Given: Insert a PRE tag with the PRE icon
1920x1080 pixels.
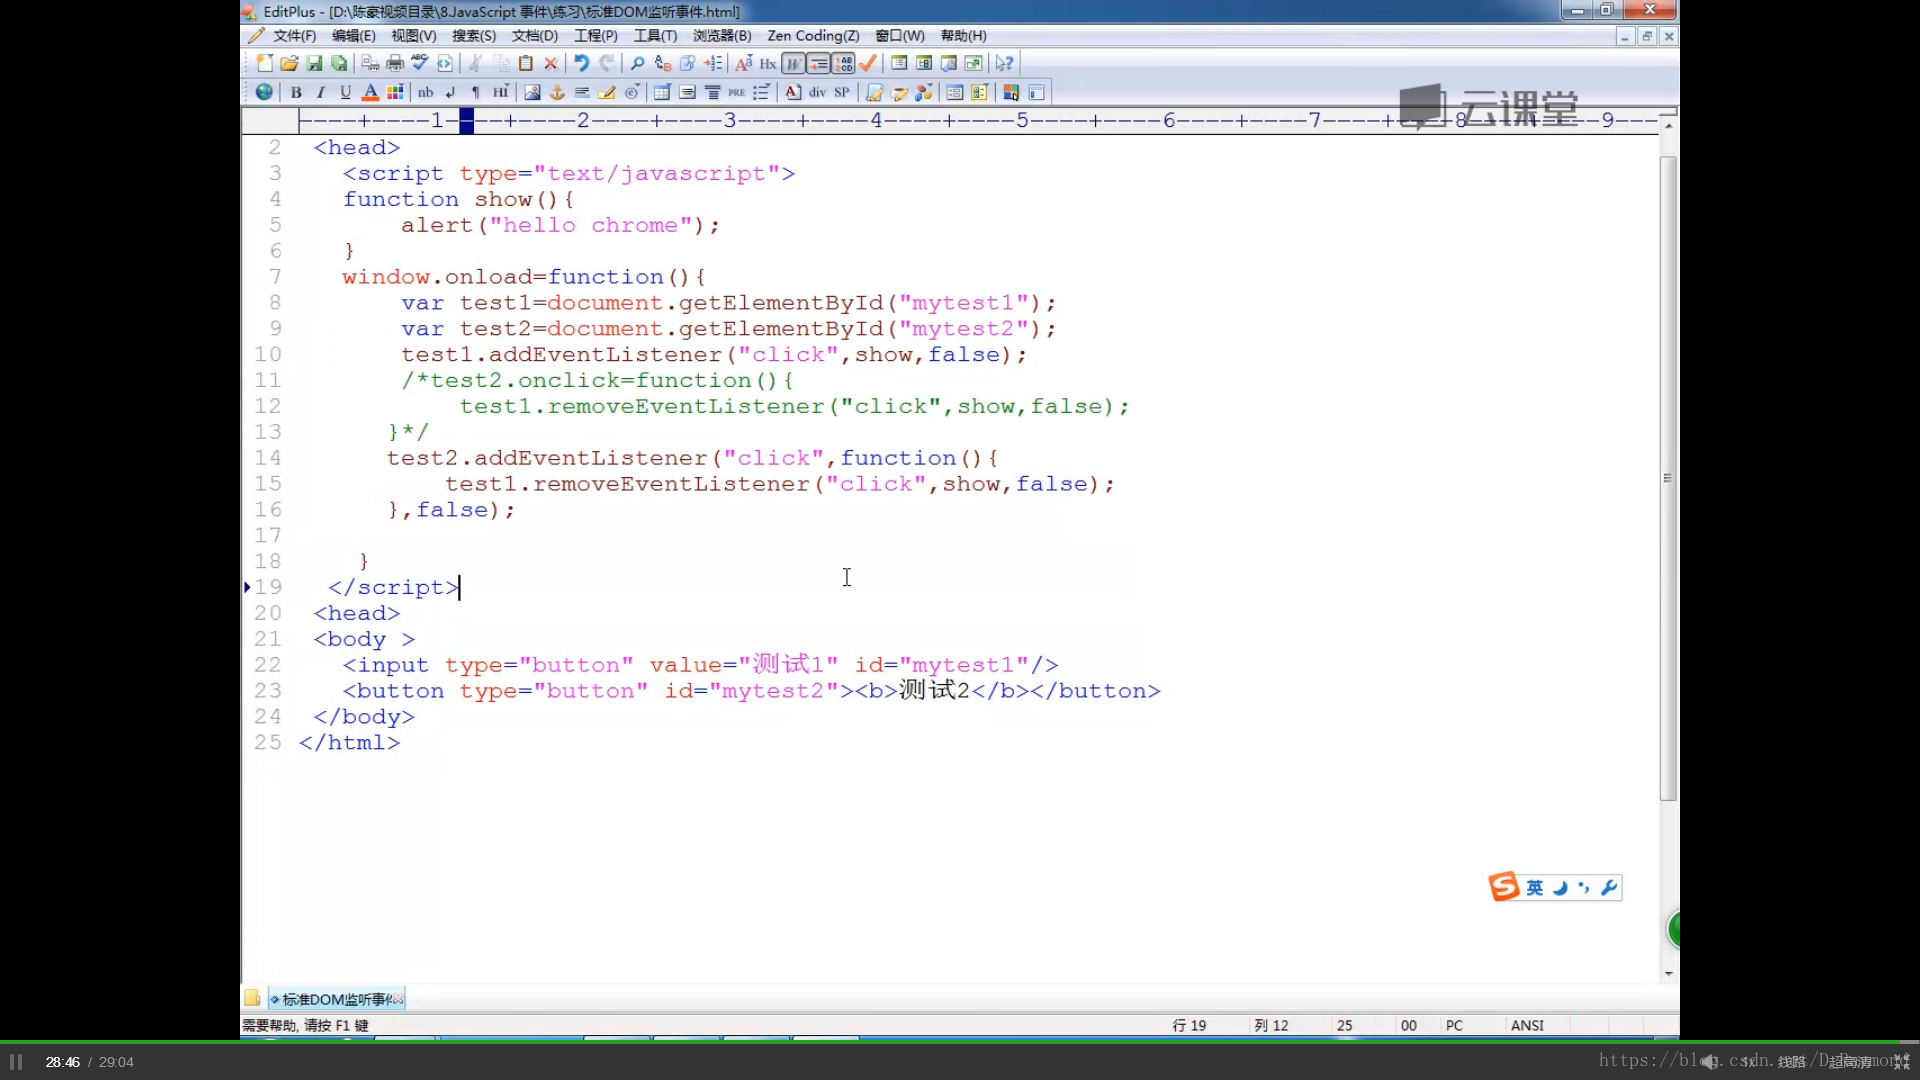Looking at the screenshot, I should click(x=737, y=92).
